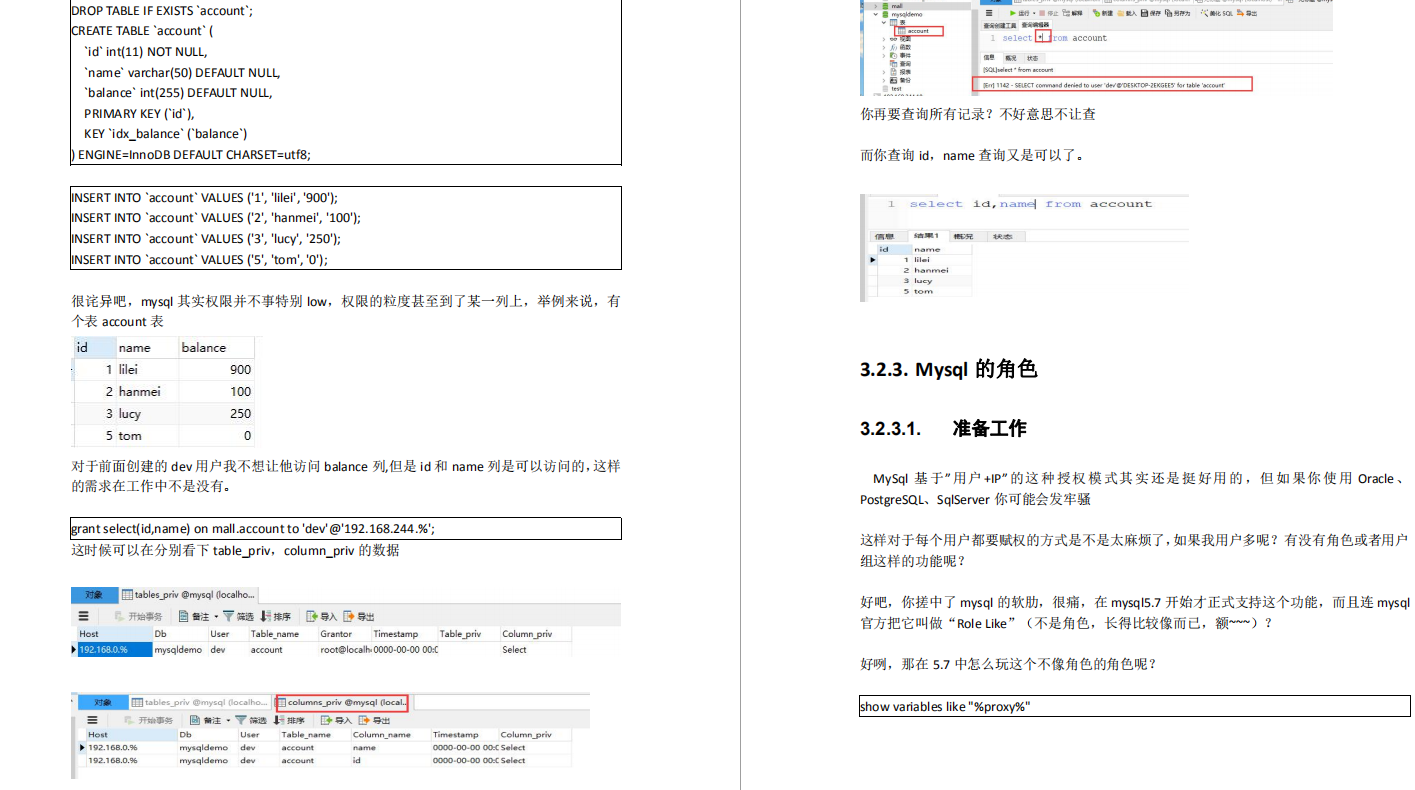The width and height of the screenshot is (1415, 790).
Task: Click the Table_priv column header
Action: [x=468, y=634]
